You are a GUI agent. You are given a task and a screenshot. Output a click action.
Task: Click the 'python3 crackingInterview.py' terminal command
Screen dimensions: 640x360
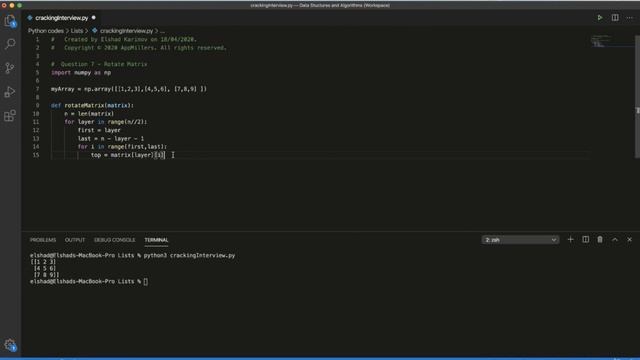pos(189,256)
